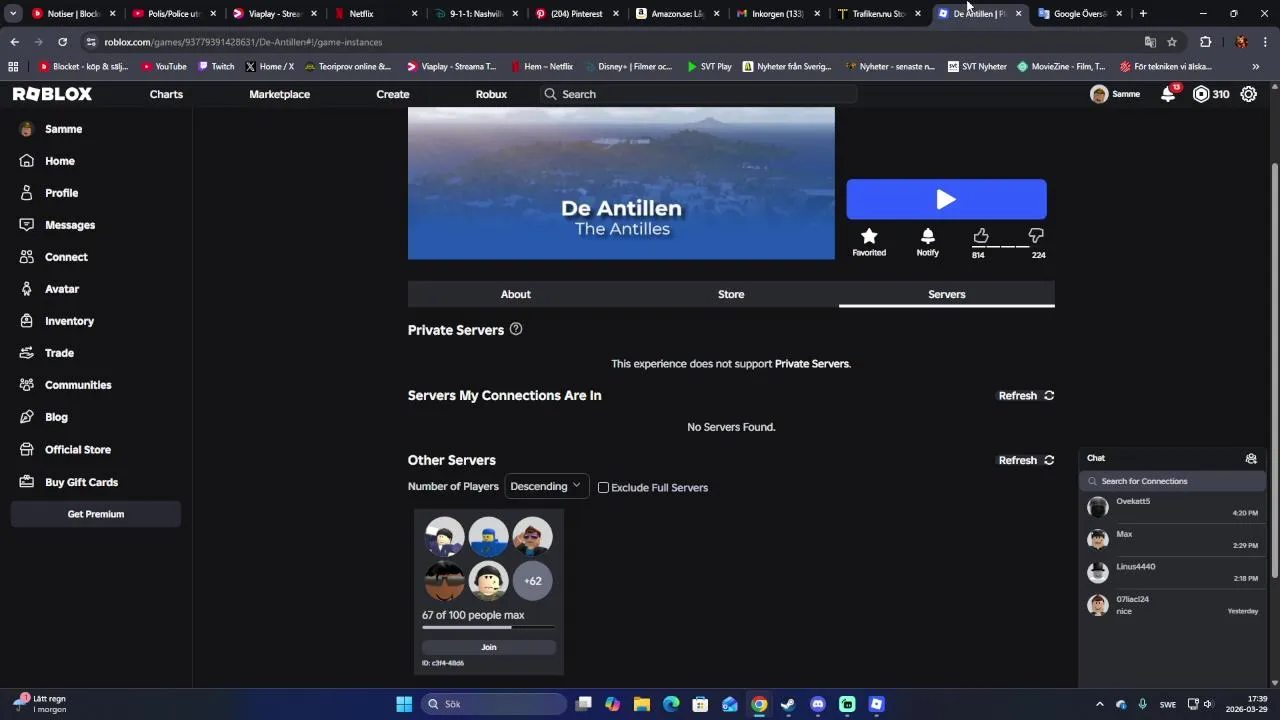Refresh the Other Servers list

[1026, 460]
